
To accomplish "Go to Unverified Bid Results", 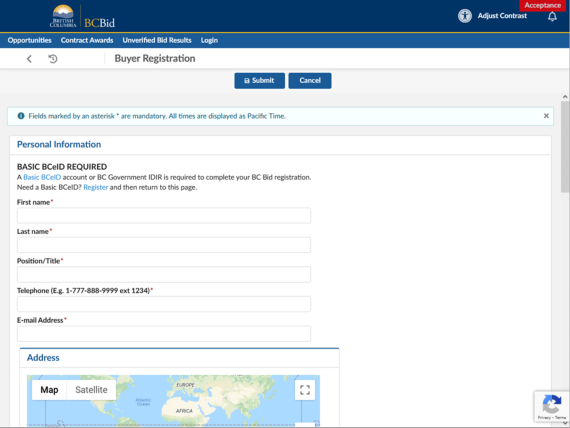I will (157, 40).
